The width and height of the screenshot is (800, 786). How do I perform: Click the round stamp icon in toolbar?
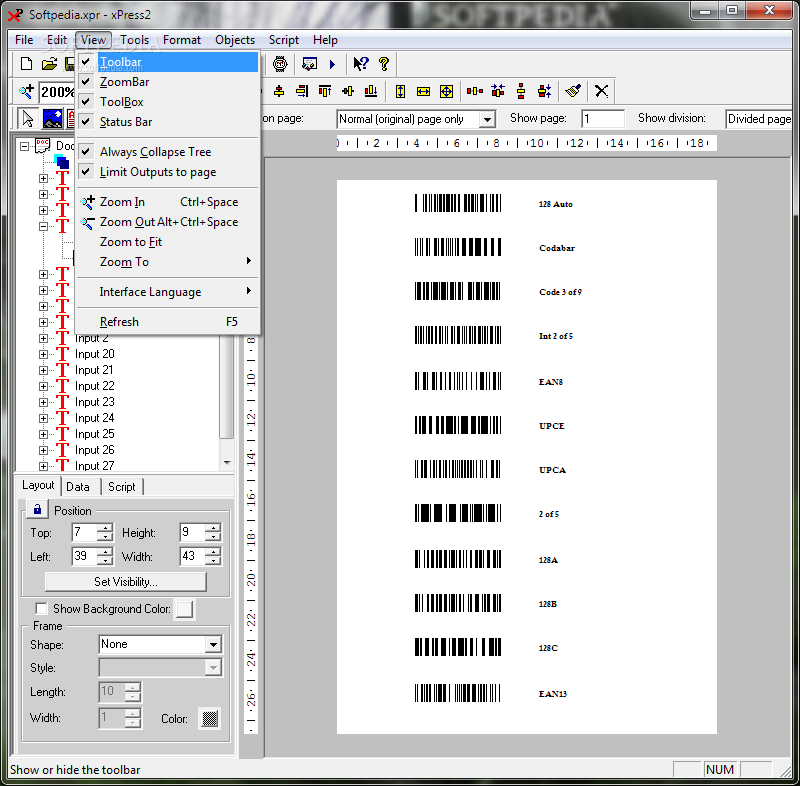pos(280,64)
